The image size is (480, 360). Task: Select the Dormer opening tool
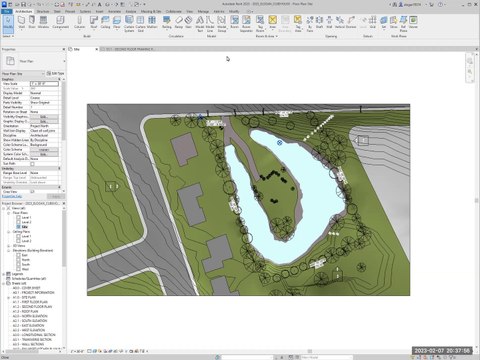pos(351,22)
